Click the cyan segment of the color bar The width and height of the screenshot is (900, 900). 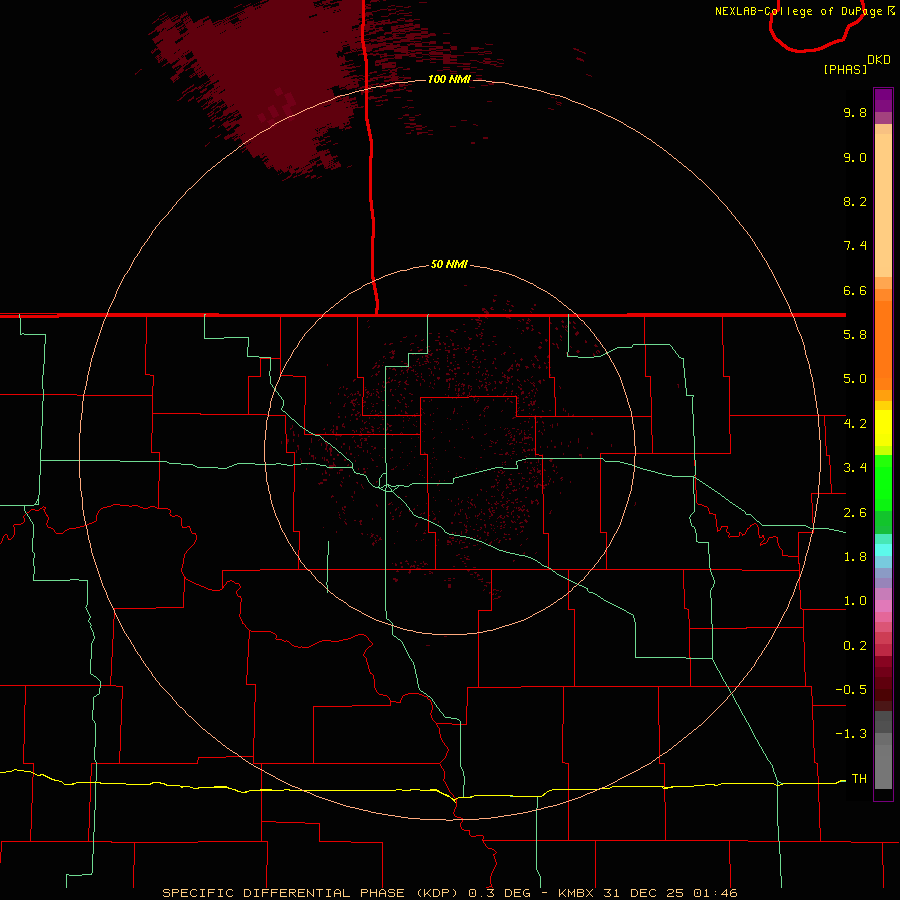(883, 550)
